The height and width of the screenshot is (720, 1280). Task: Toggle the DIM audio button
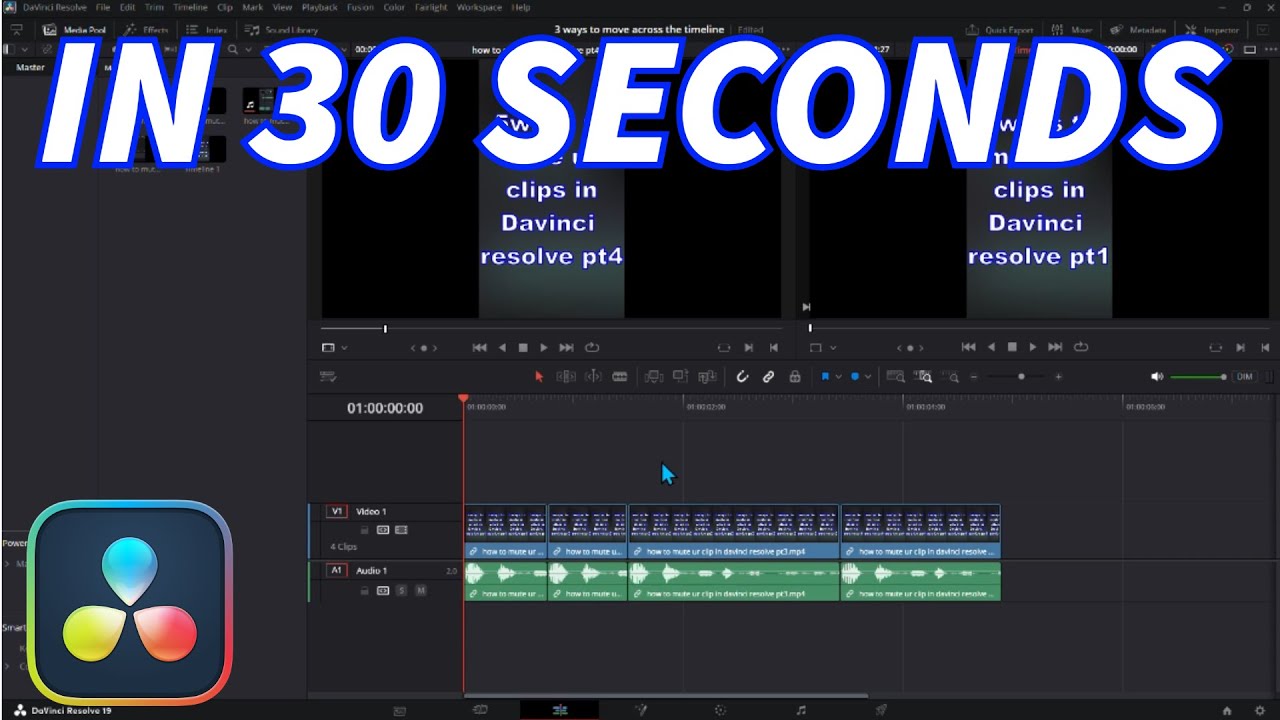pyautogui.click(x=1244, y=377)
